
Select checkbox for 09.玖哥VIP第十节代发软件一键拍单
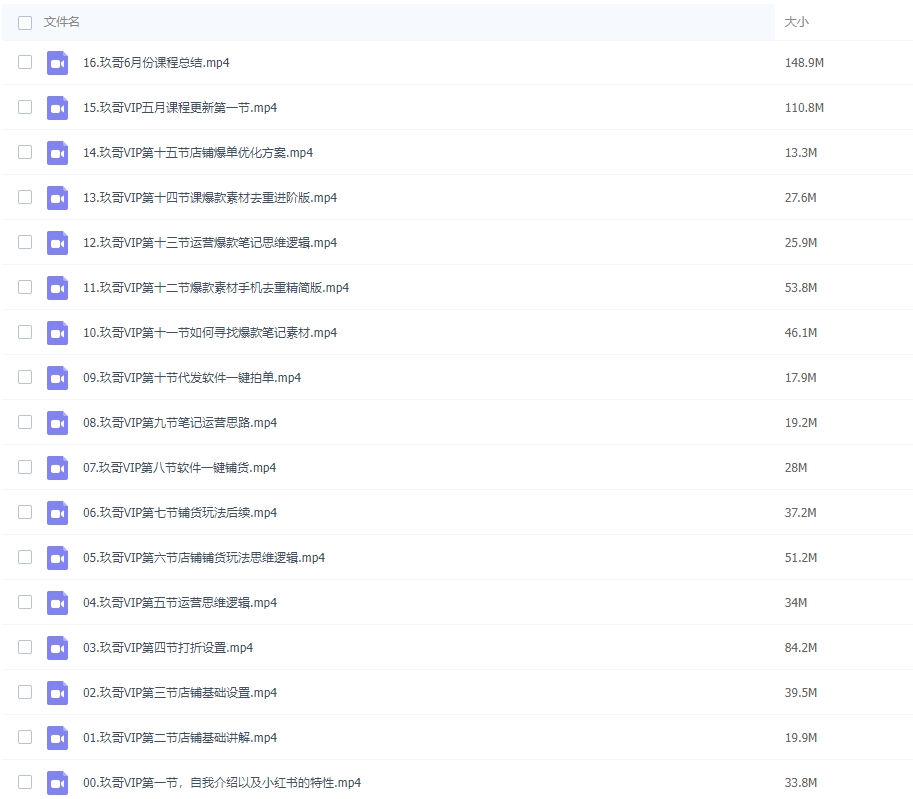click(25, 377)
